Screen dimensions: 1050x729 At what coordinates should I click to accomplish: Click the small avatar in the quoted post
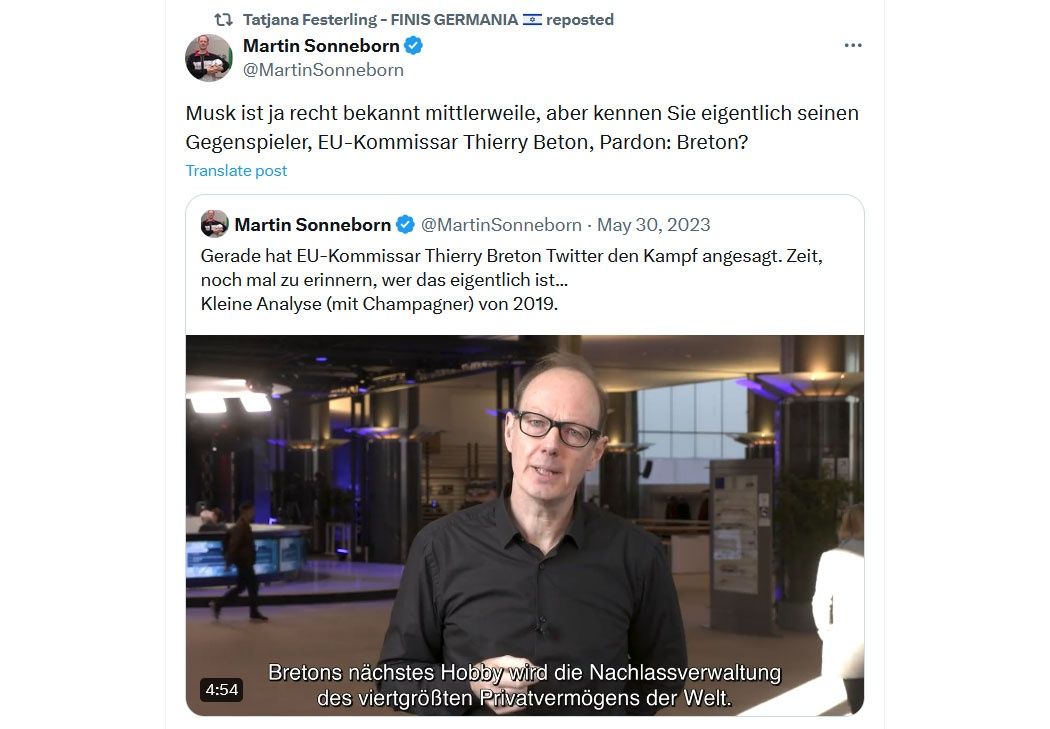tap(214, 224)
